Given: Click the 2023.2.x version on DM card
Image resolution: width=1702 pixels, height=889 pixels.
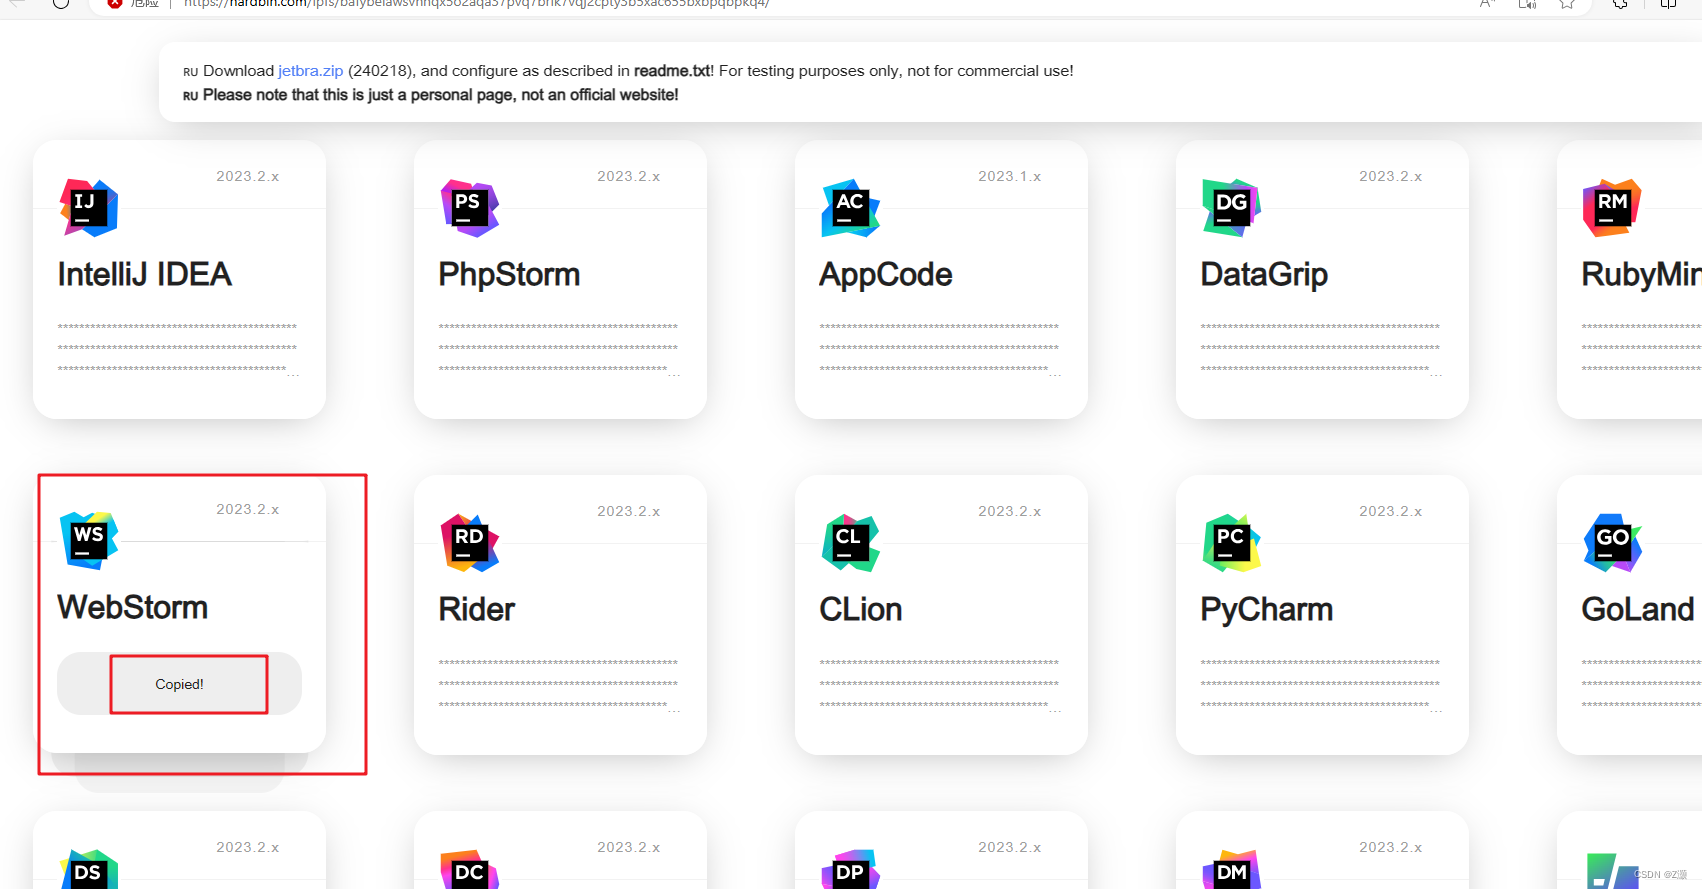Looking at the screenshot, I should point(1390,847).
